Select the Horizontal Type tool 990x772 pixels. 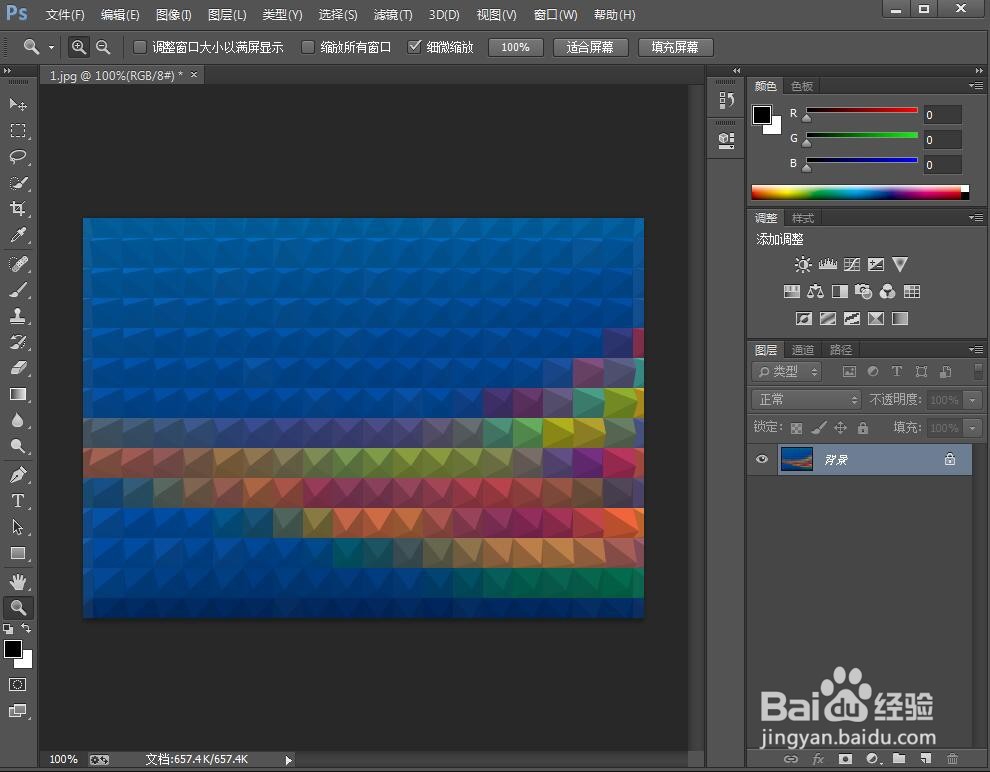point(18,501)
